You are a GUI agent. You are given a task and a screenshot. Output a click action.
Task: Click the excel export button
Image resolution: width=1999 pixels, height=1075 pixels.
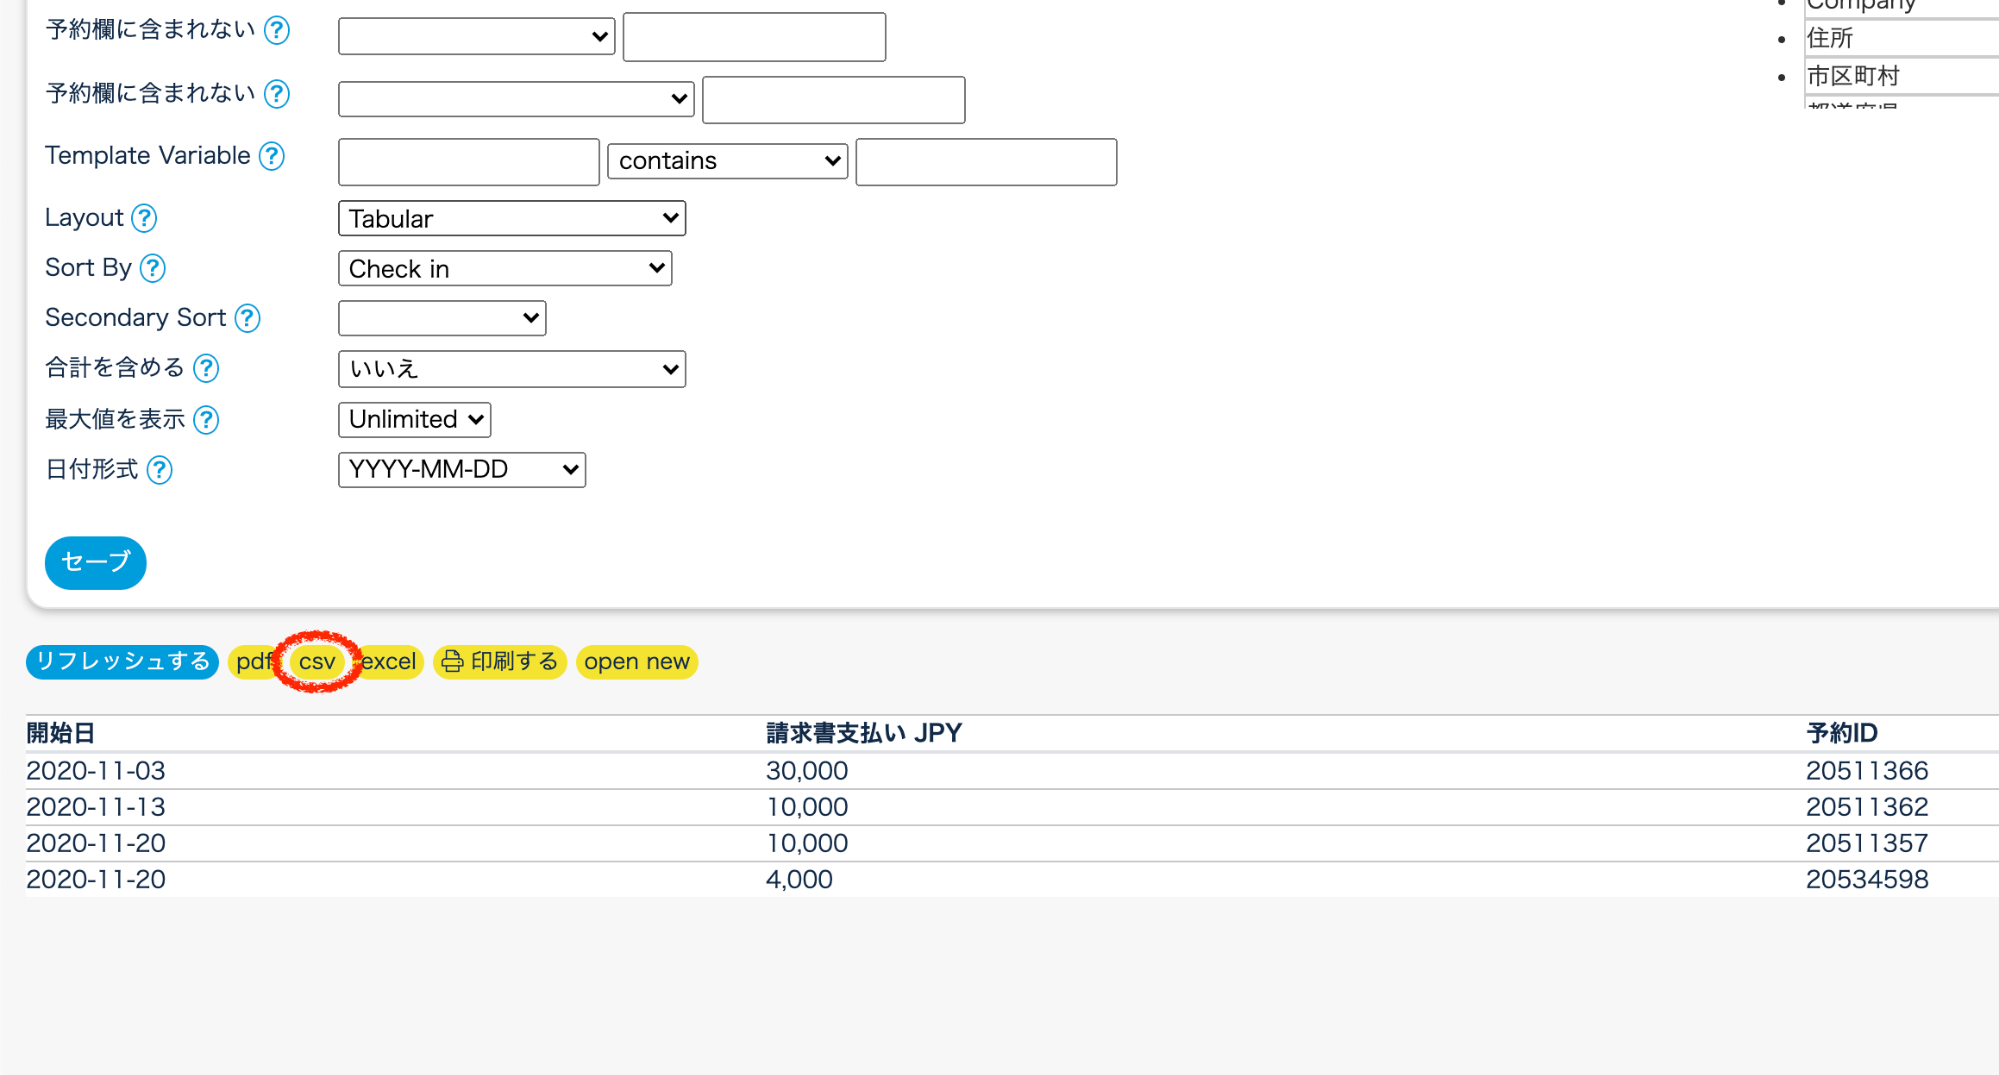tap(390, 662)
